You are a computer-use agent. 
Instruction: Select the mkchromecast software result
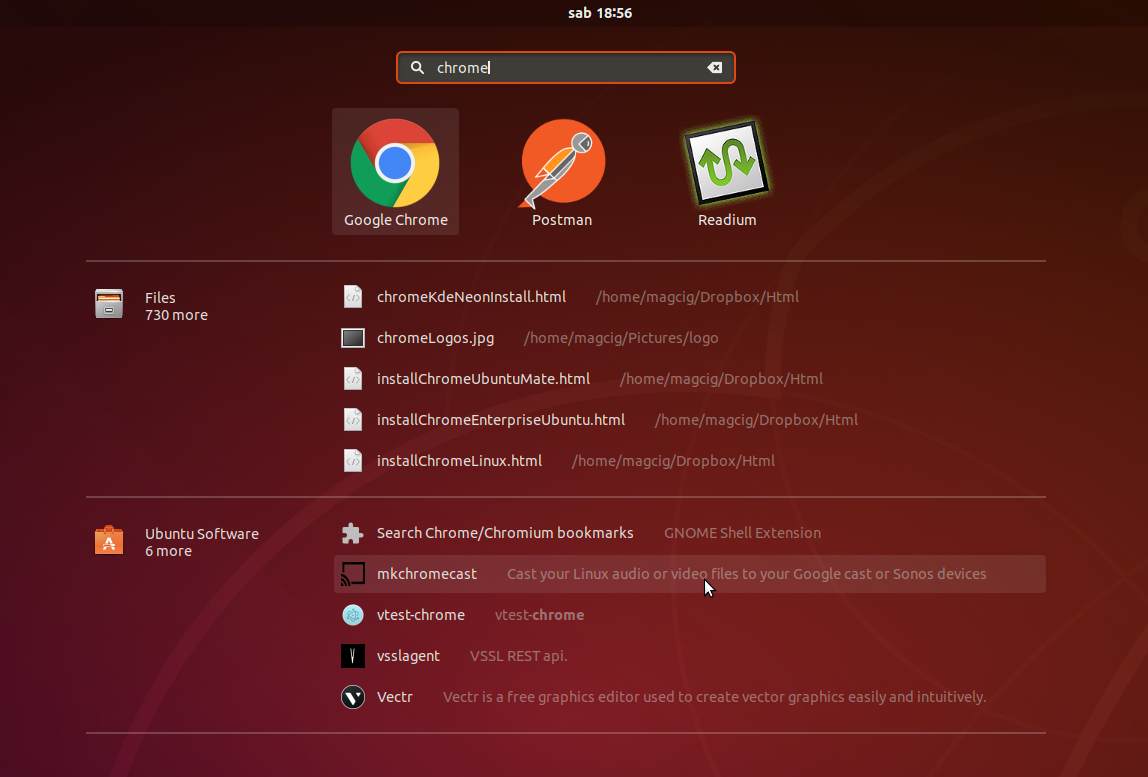coord(690,574)
